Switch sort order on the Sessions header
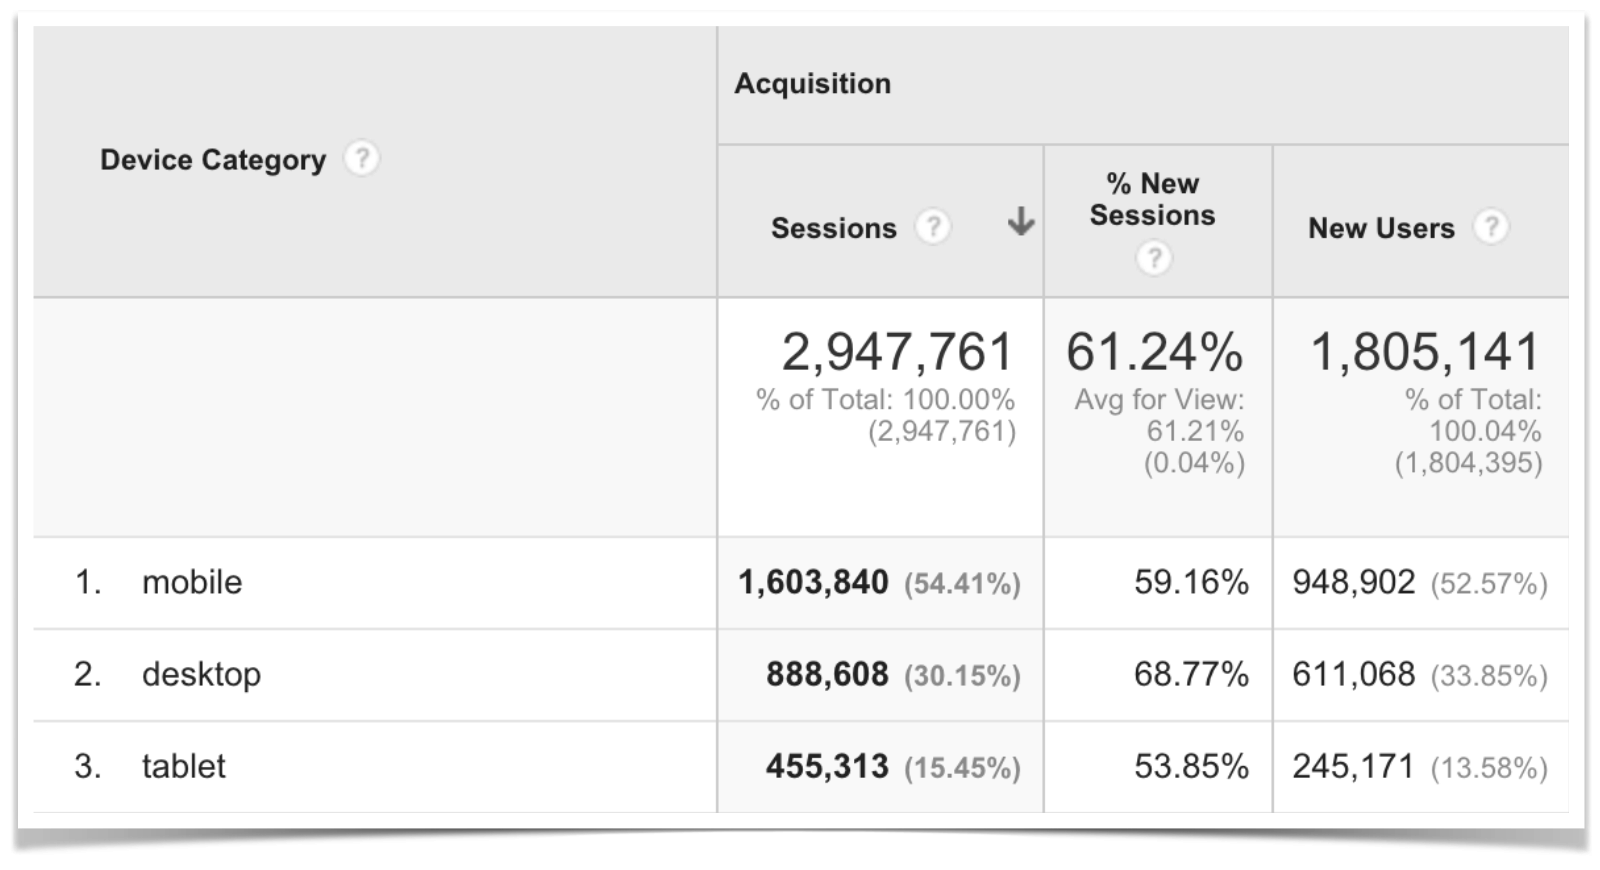The height and width of the screenshot is (870, 1600). pyautogui.click(x=833, y=228)
